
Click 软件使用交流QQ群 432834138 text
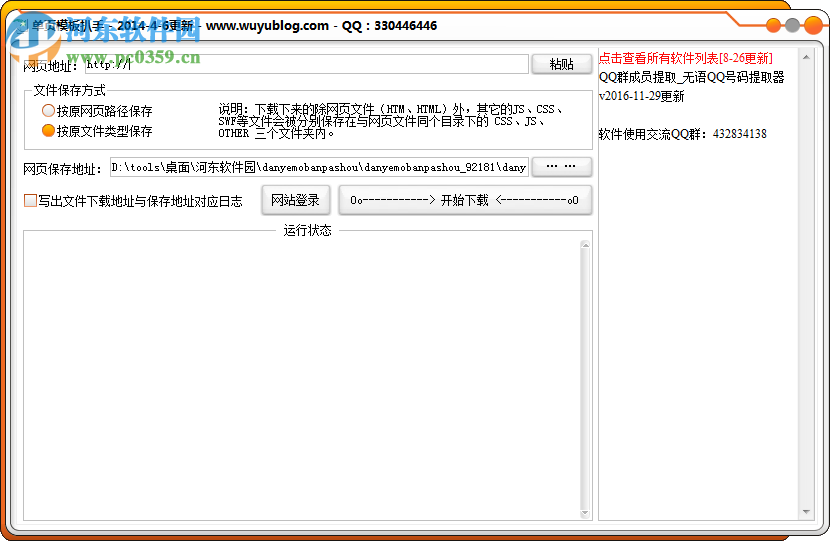(x=682, y=134)
